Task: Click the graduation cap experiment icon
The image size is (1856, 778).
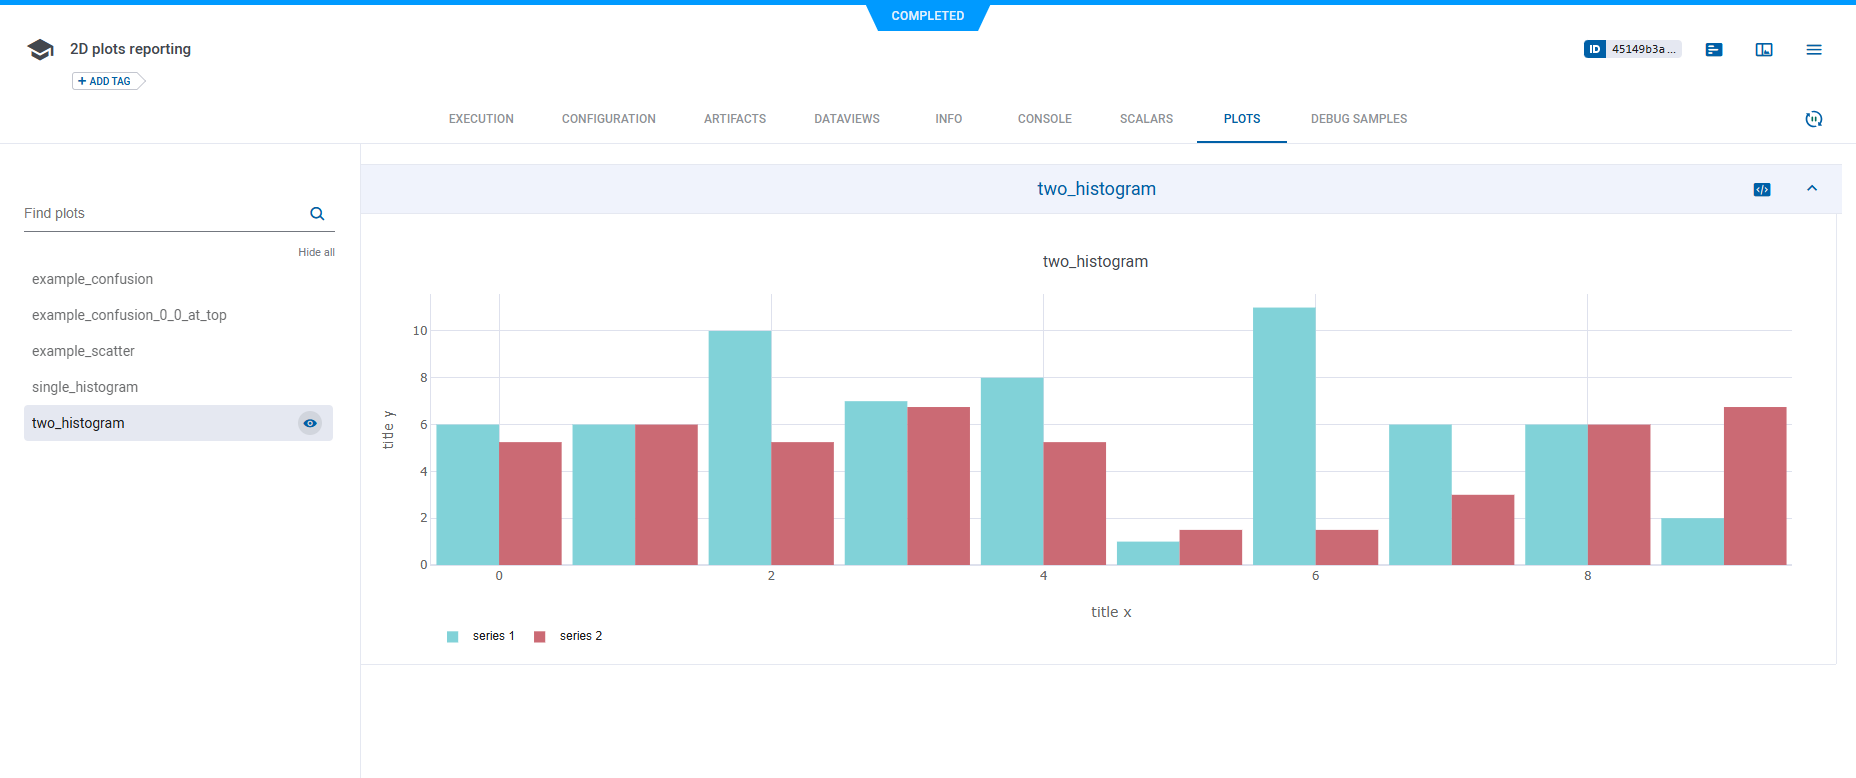Action: (40, 50)
